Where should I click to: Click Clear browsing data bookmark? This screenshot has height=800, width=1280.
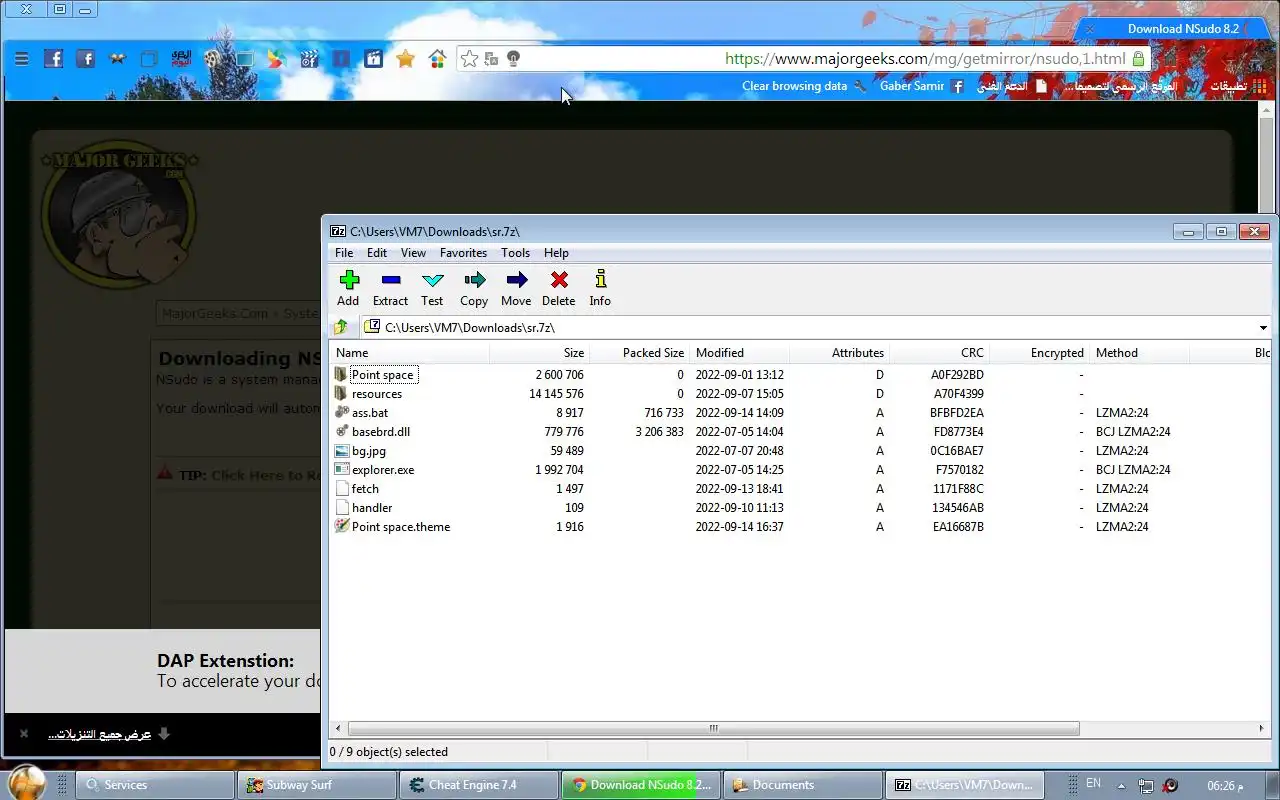coord(804,86)
